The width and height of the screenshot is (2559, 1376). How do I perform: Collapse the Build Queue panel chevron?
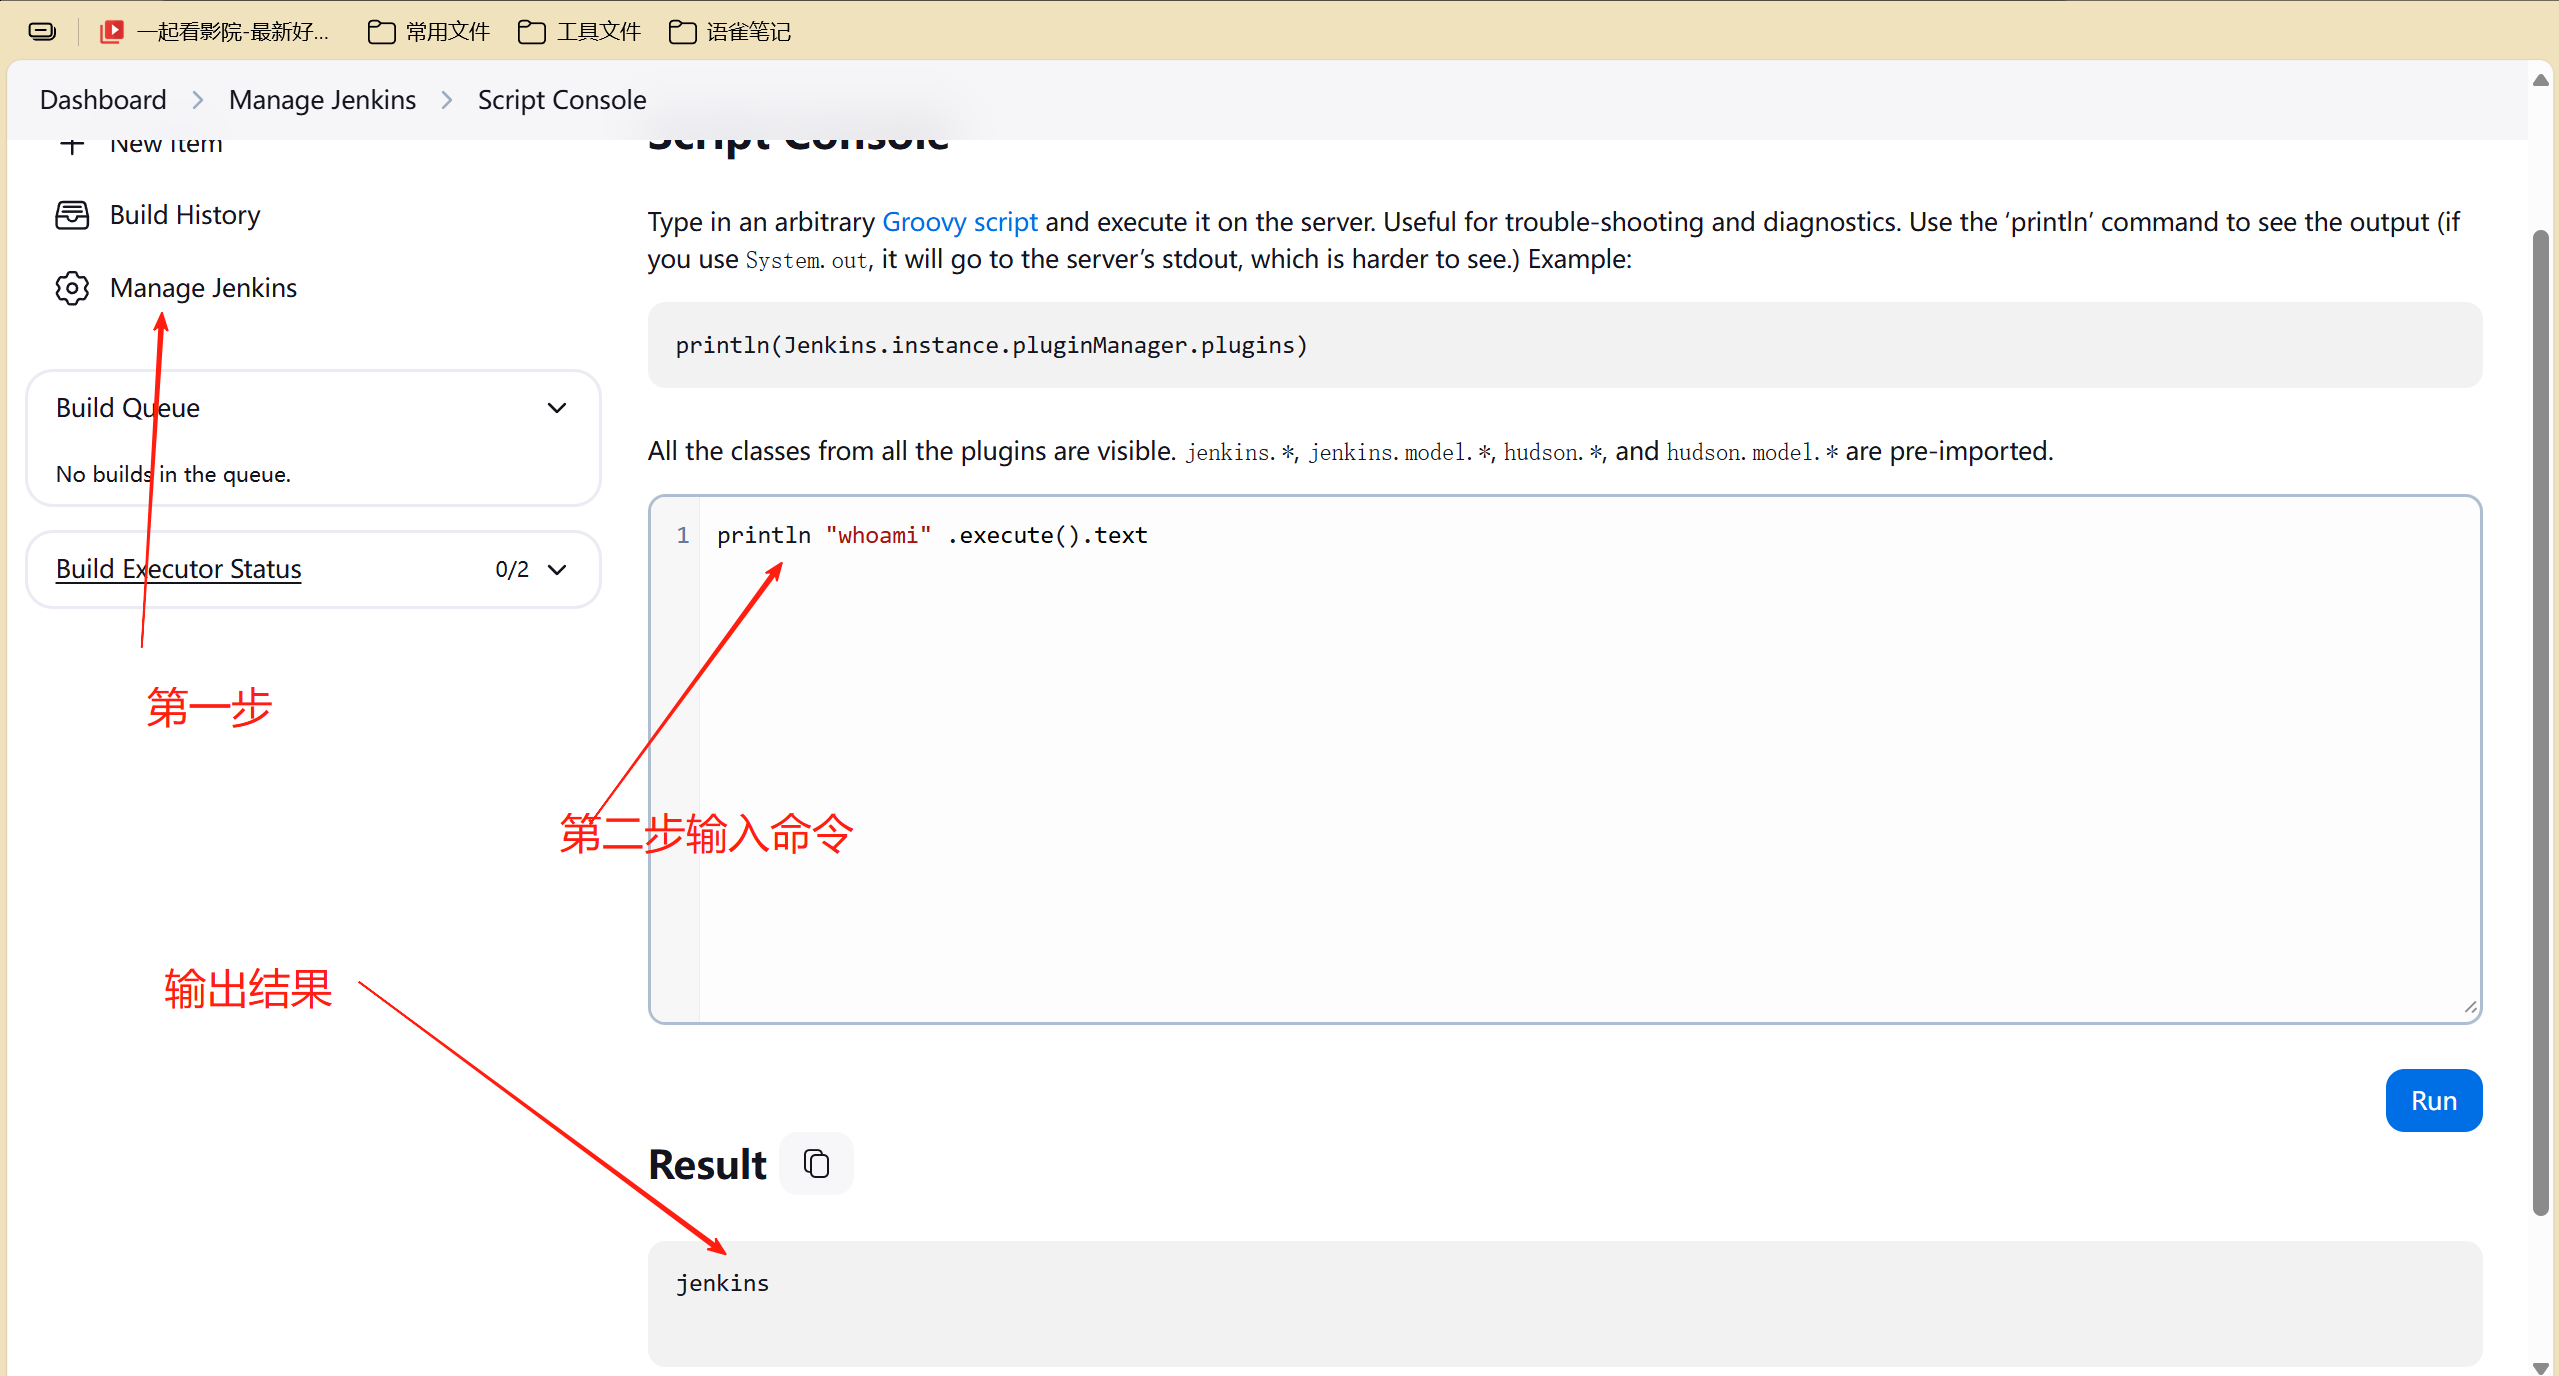[557, 408]
